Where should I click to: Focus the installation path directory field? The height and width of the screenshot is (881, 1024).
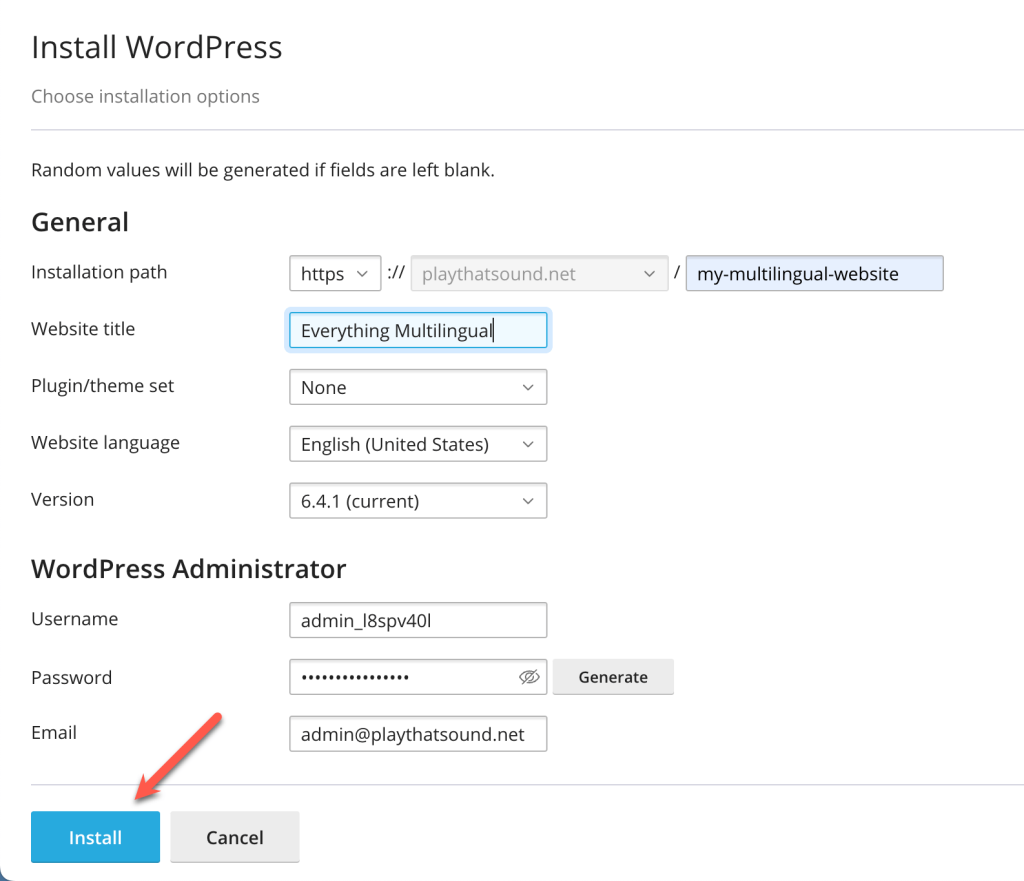(814, 273)
